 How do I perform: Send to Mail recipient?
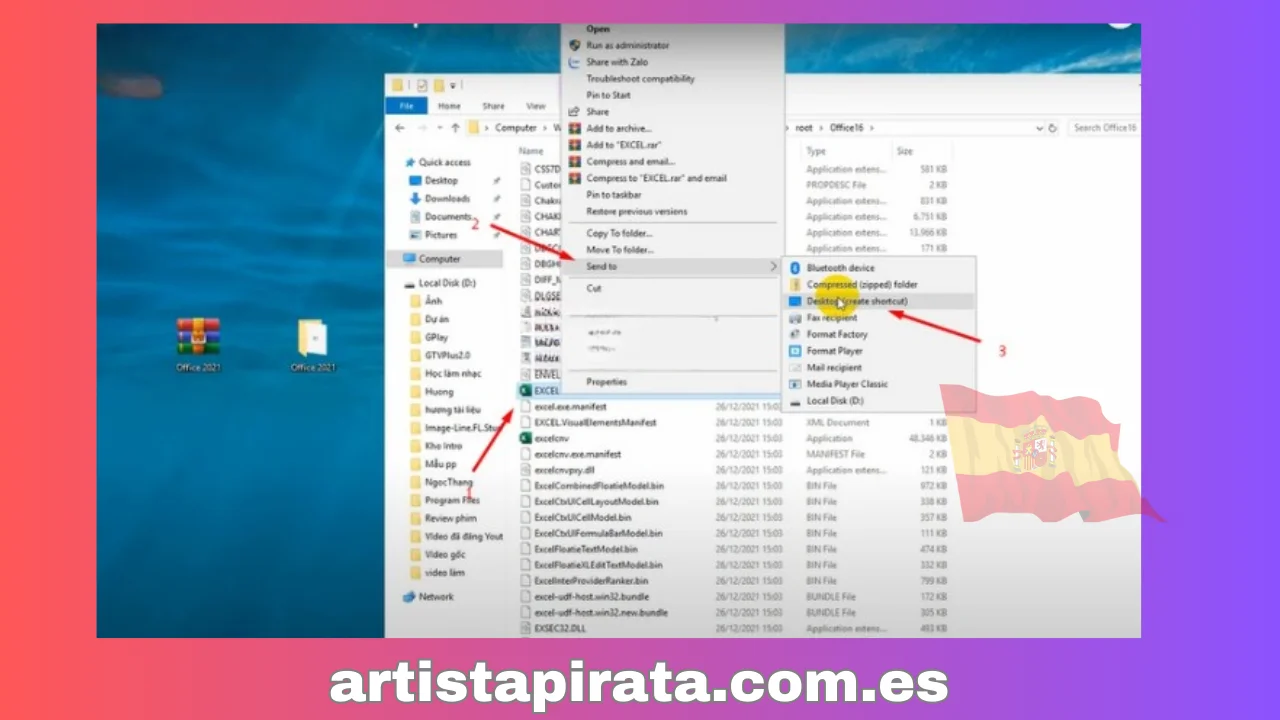pos(834,368)
